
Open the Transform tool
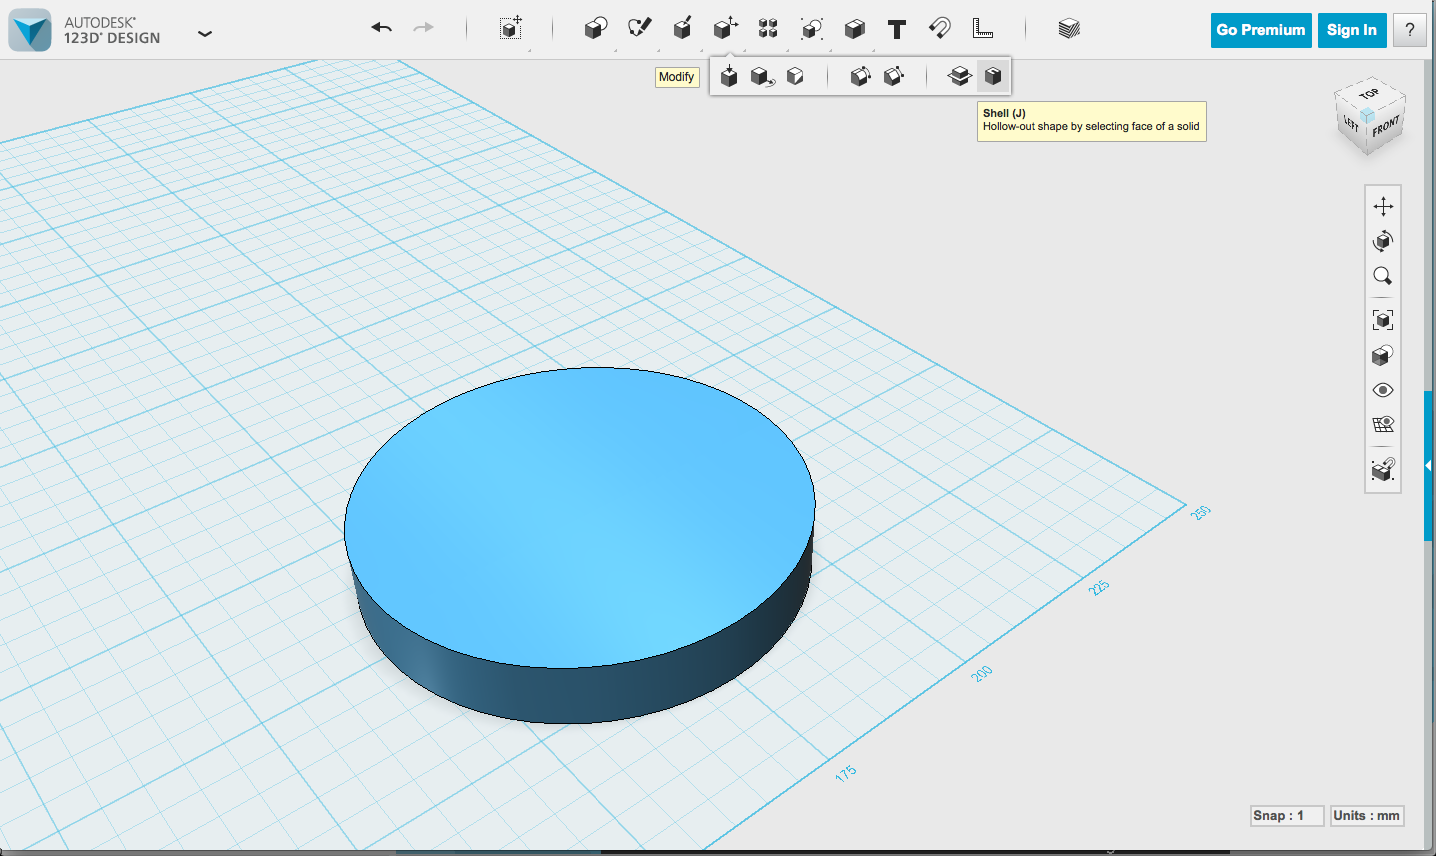(511, 28)
